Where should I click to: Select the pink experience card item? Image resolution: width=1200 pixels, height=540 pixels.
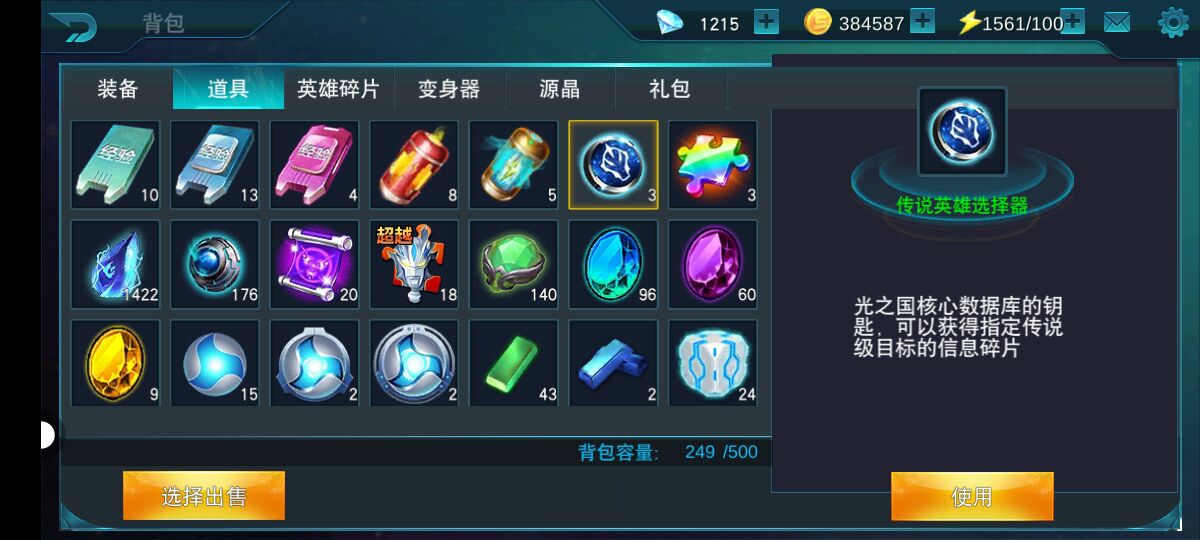[x=314, y=164]
